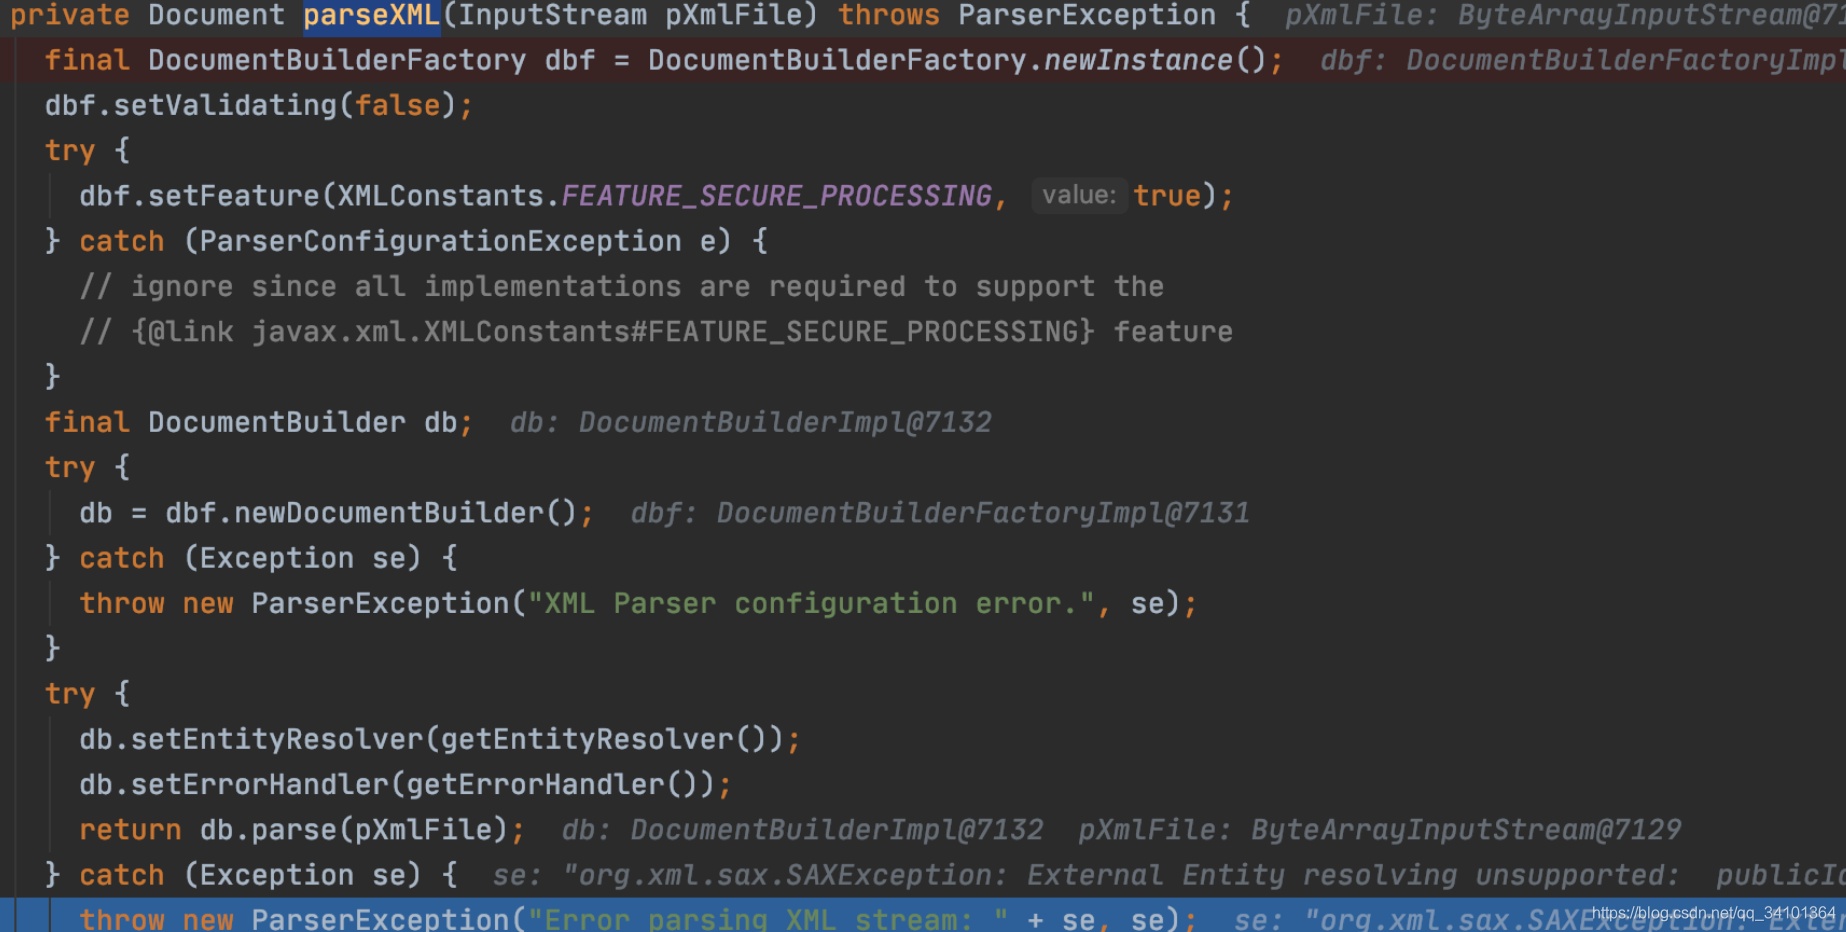1846x932 pixels.
Task: Click the 'value:' parameter hint
Action: click(1079, 195)
